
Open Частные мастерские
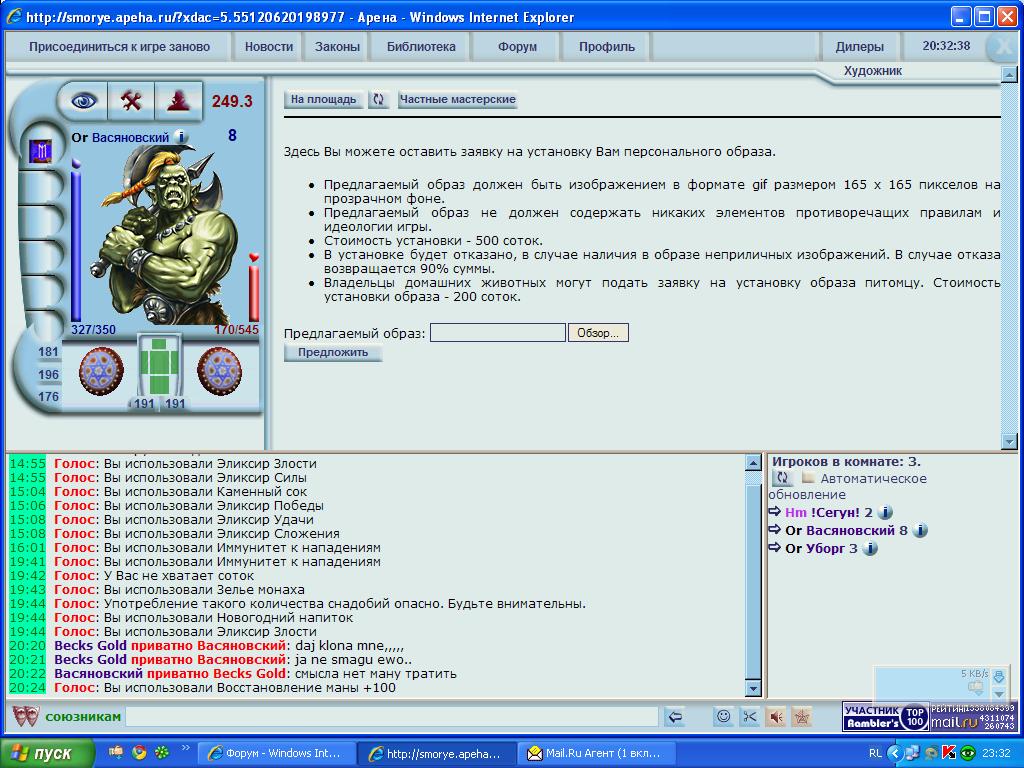tap(457, 99)
